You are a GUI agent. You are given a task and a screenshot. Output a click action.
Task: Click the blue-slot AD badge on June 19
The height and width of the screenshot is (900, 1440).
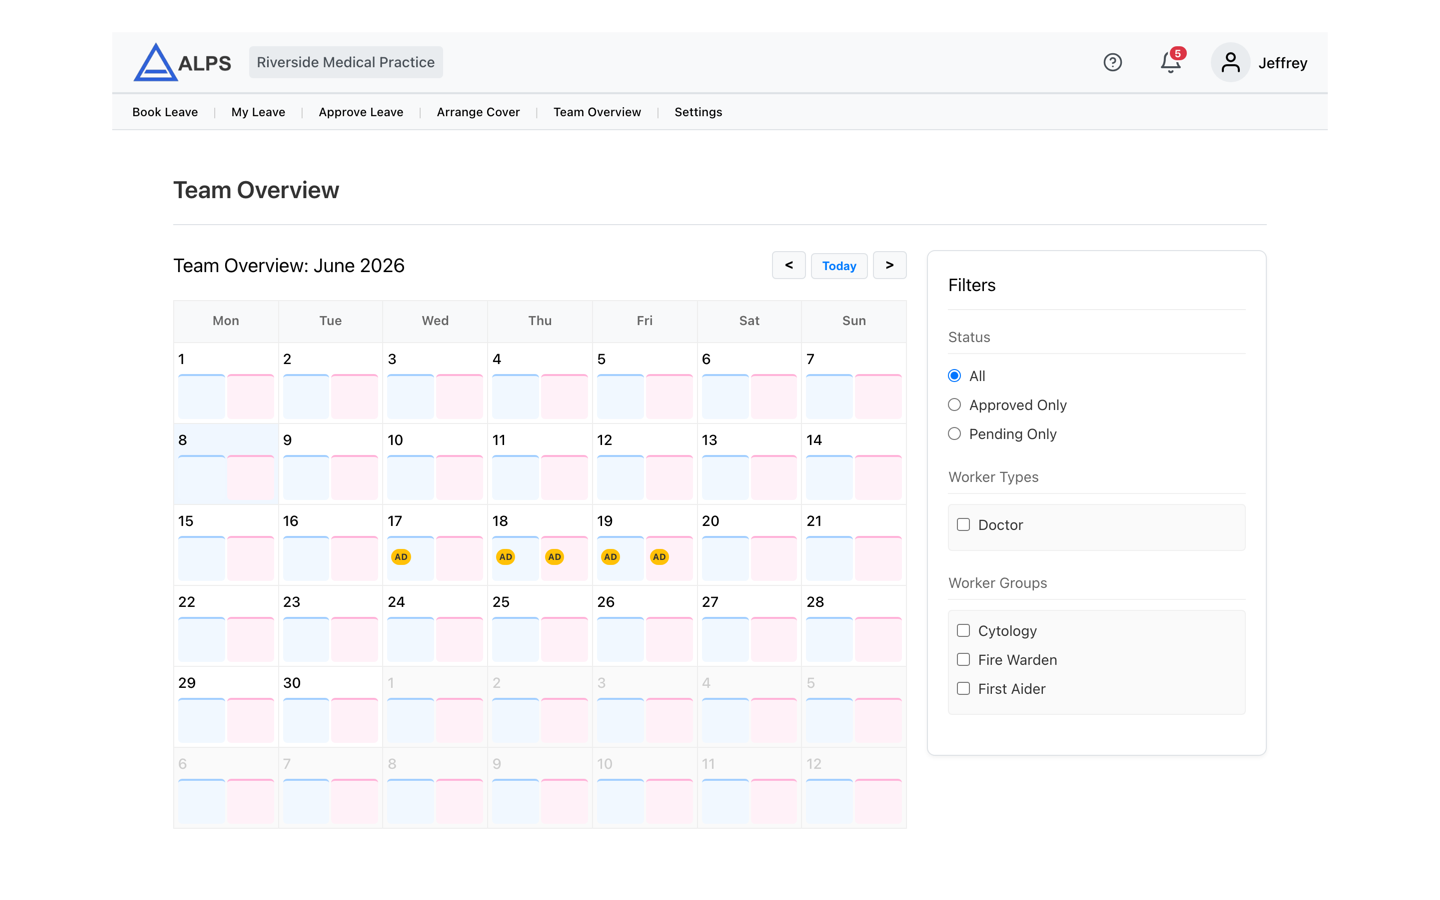click(610, 557)
